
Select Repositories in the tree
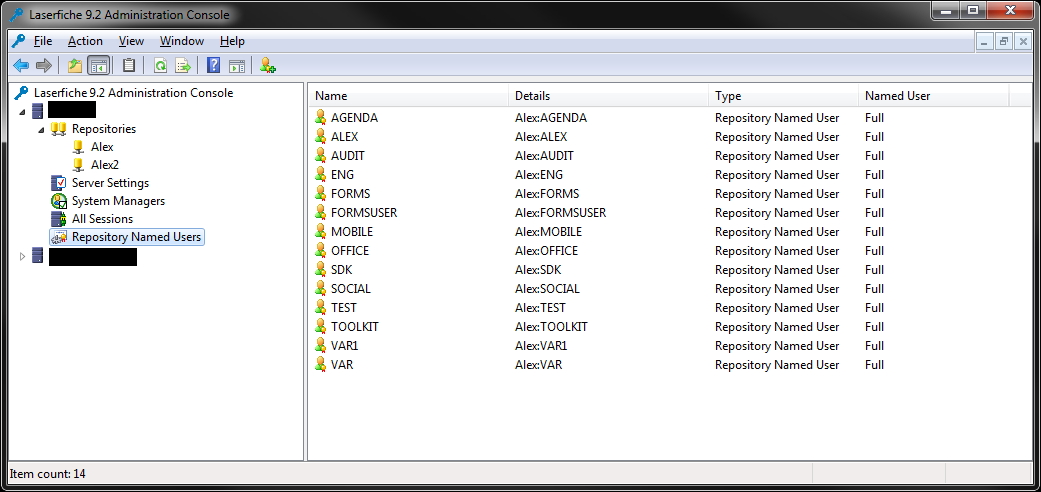(x=104, y=129)
